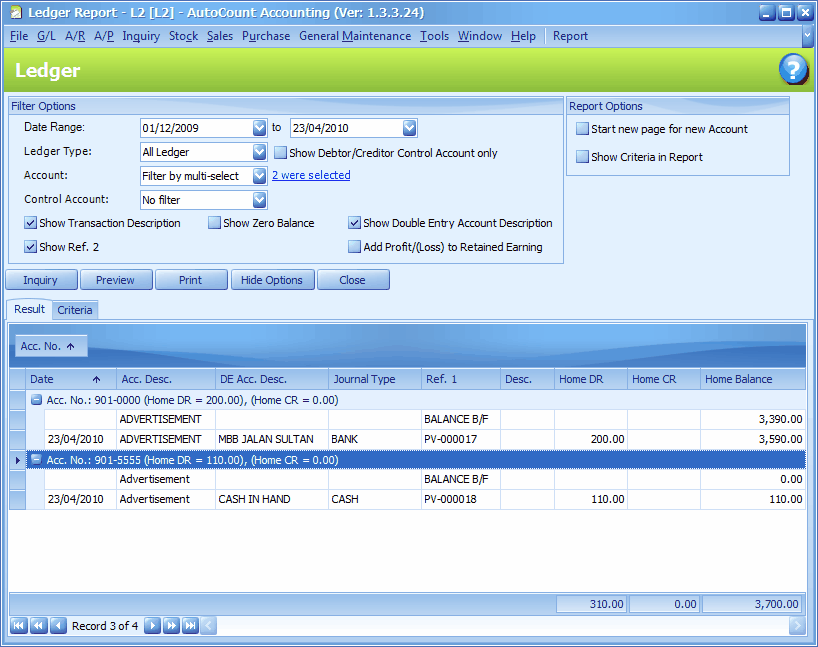This screenshot has height=647, width=818.
Task: Advance to the next record
Action: pos(152,625)
